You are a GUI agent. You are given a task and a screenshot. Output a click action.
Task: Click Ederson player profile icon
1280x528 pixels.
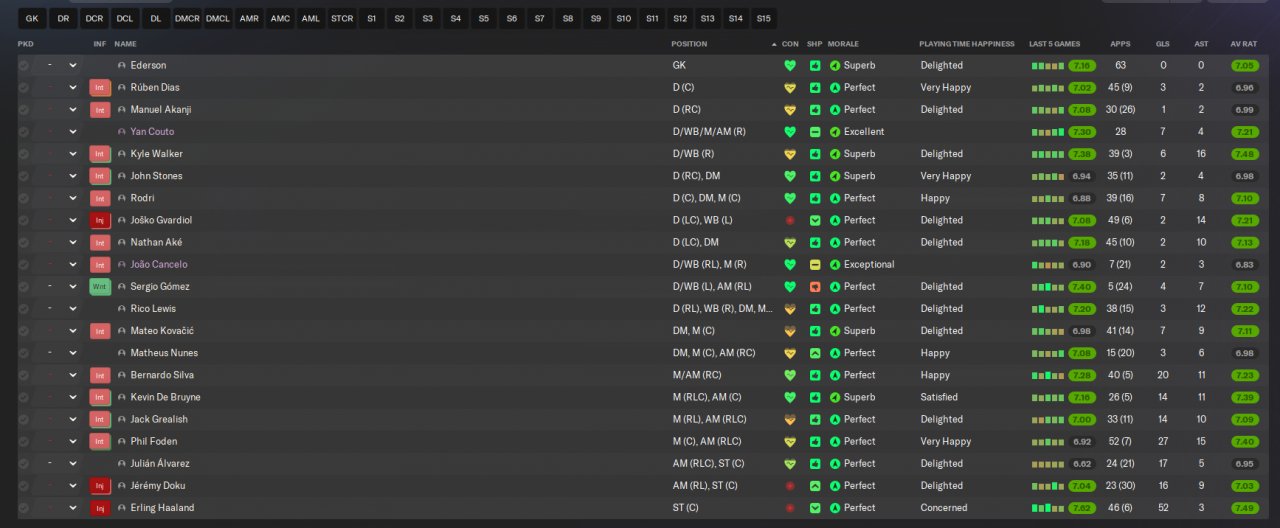(x=122, y=66)
